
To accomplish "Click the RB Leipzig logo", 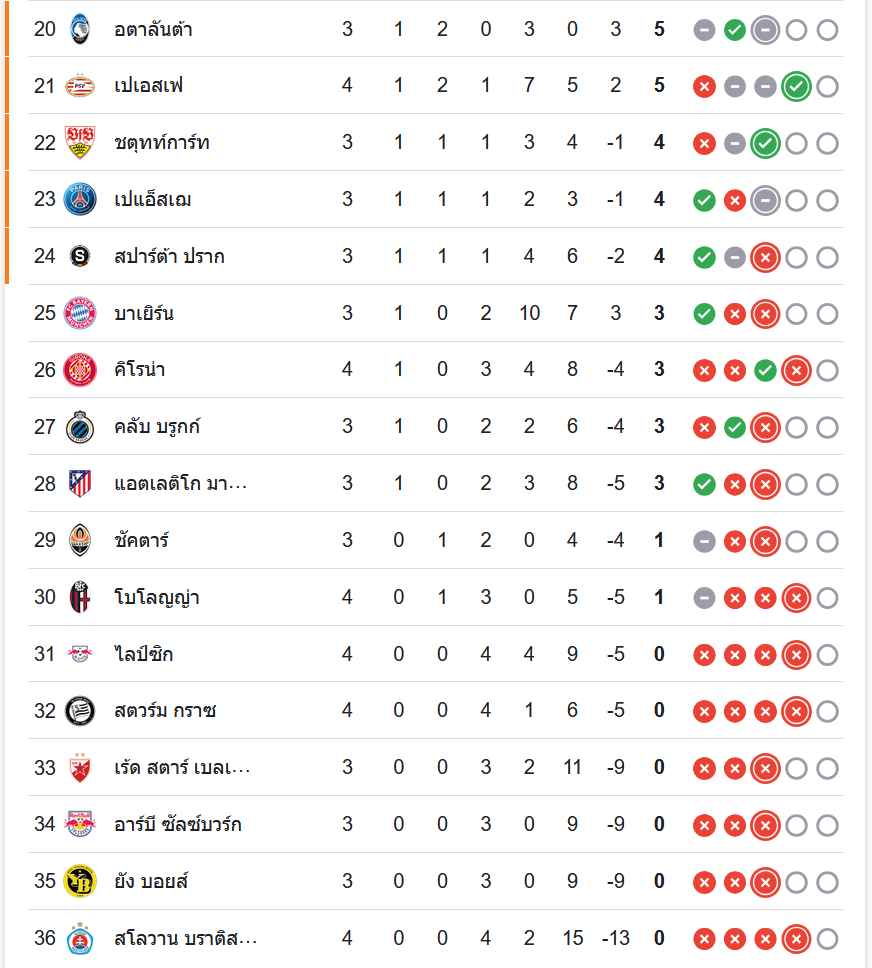I will click(x=79, y=655).
